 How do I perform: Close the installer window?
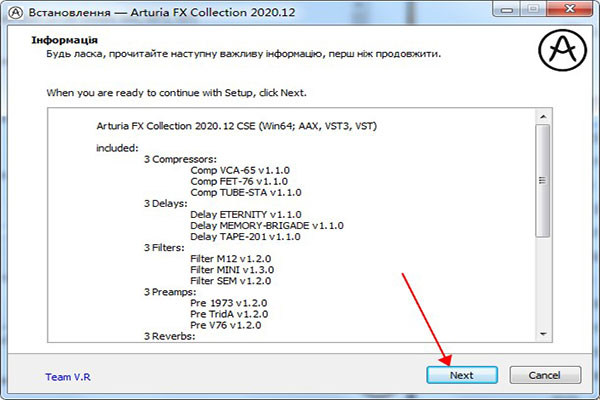pyautogui.click(x=570, y=9)
